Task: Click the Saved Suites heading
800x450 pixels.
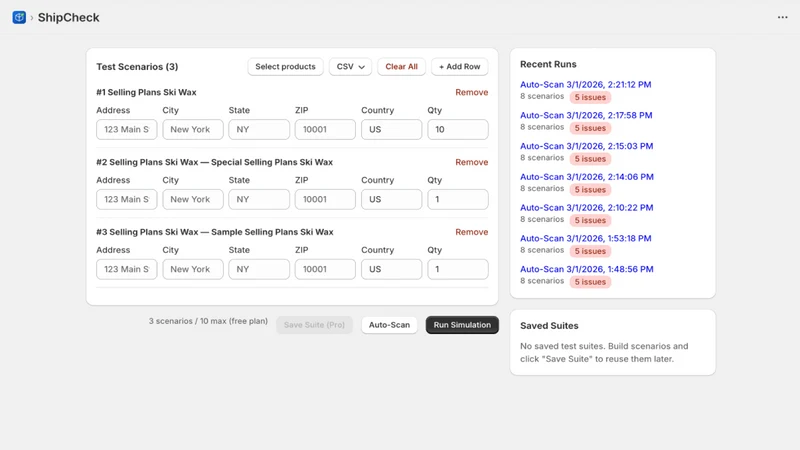Action: [549, 326]
